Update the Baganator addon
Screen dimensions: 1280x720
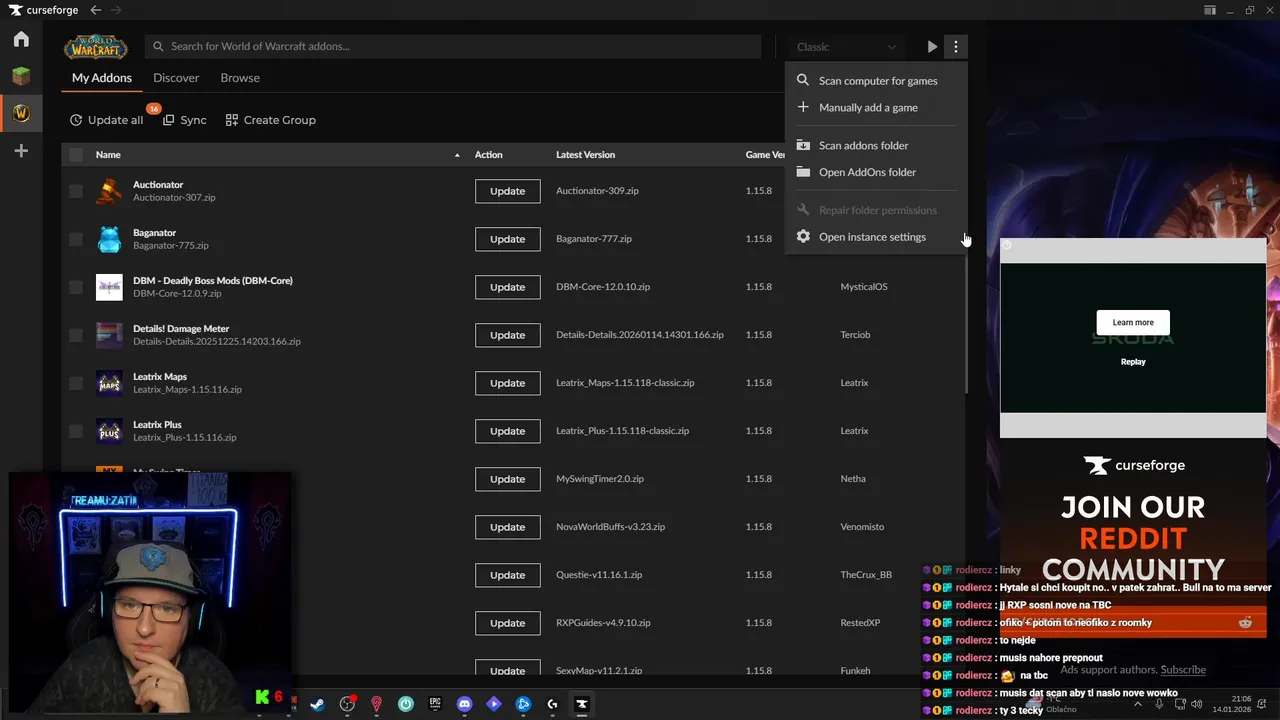click(x=507, y=239)
